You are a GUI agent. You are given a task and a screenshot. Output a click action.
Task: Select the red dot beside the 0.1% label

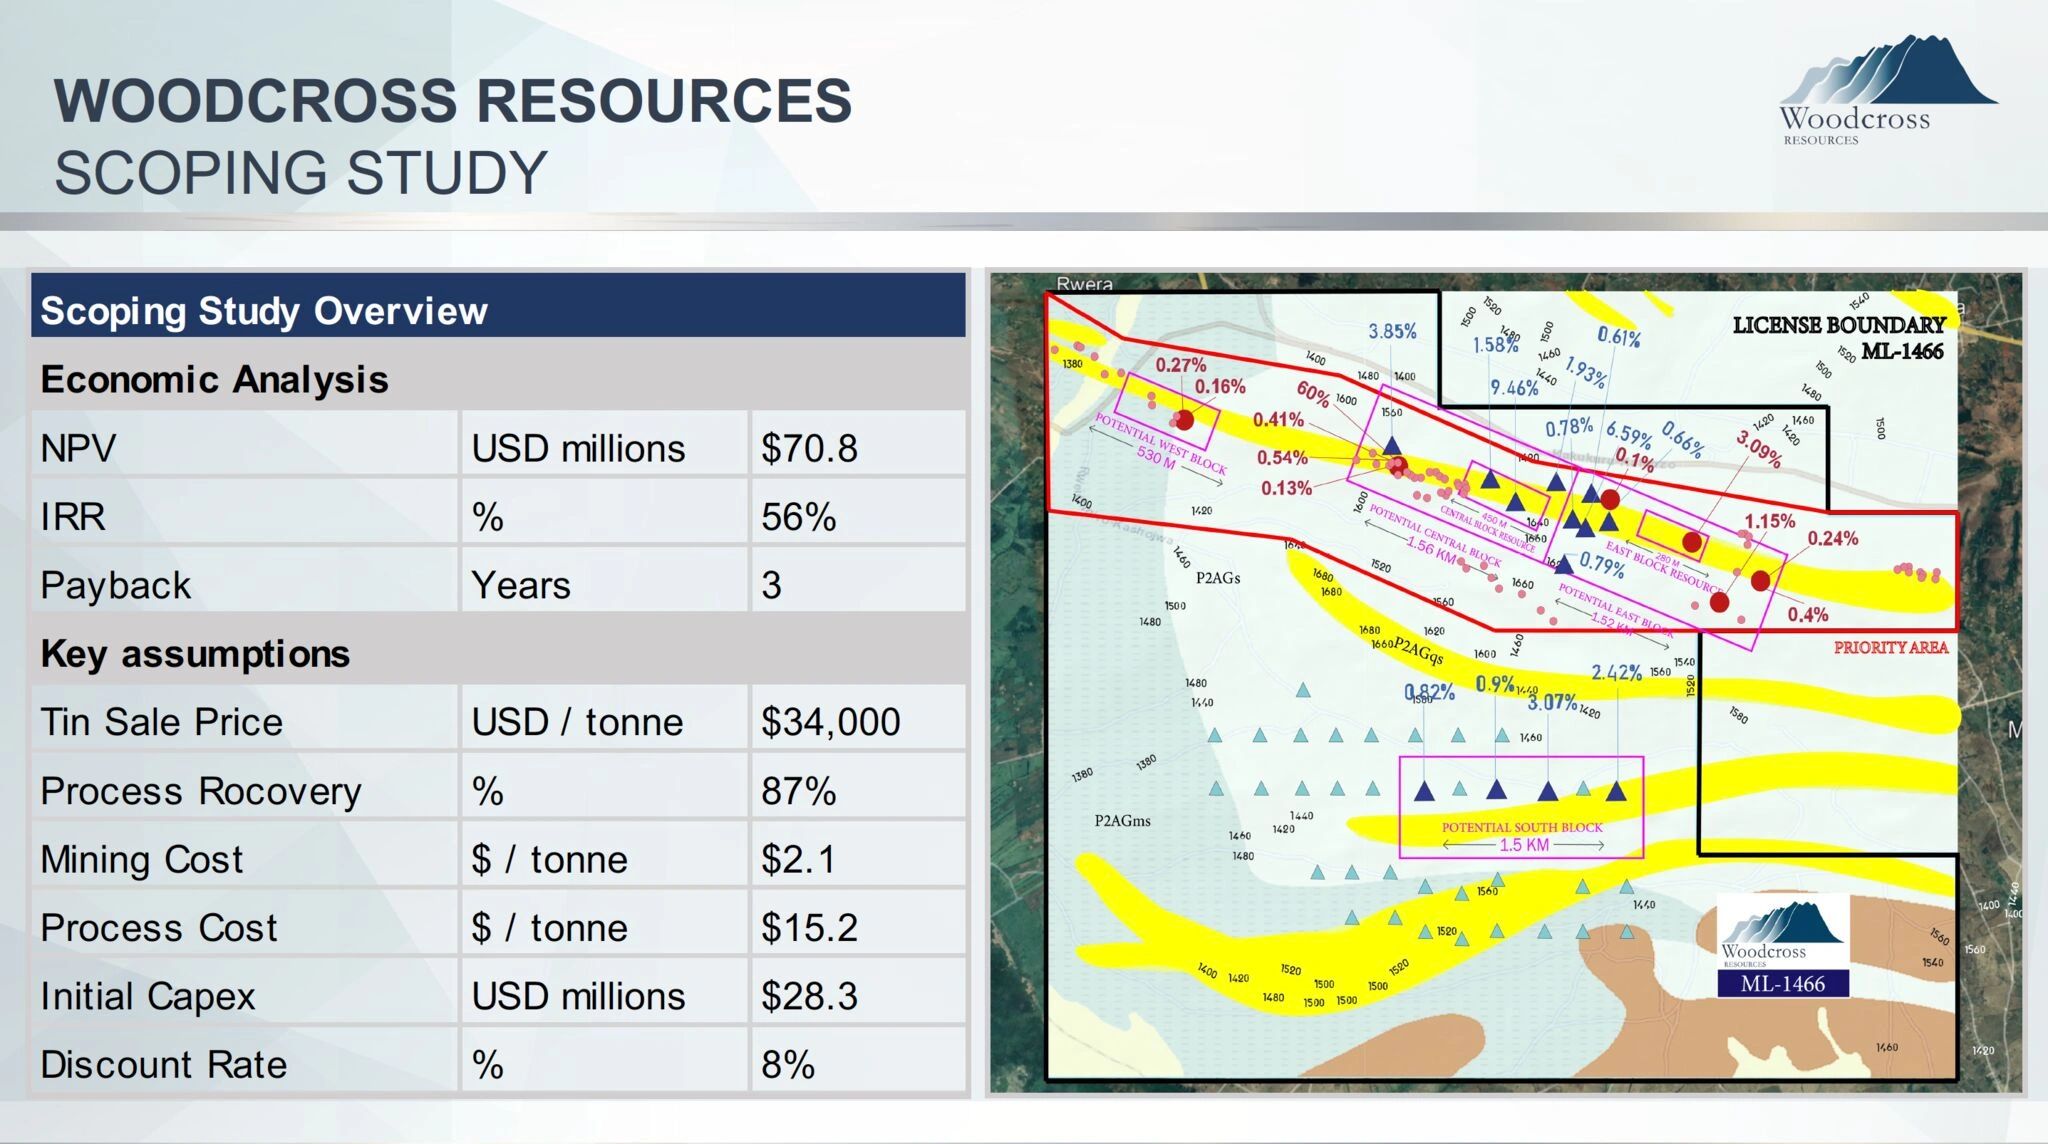1608,498
